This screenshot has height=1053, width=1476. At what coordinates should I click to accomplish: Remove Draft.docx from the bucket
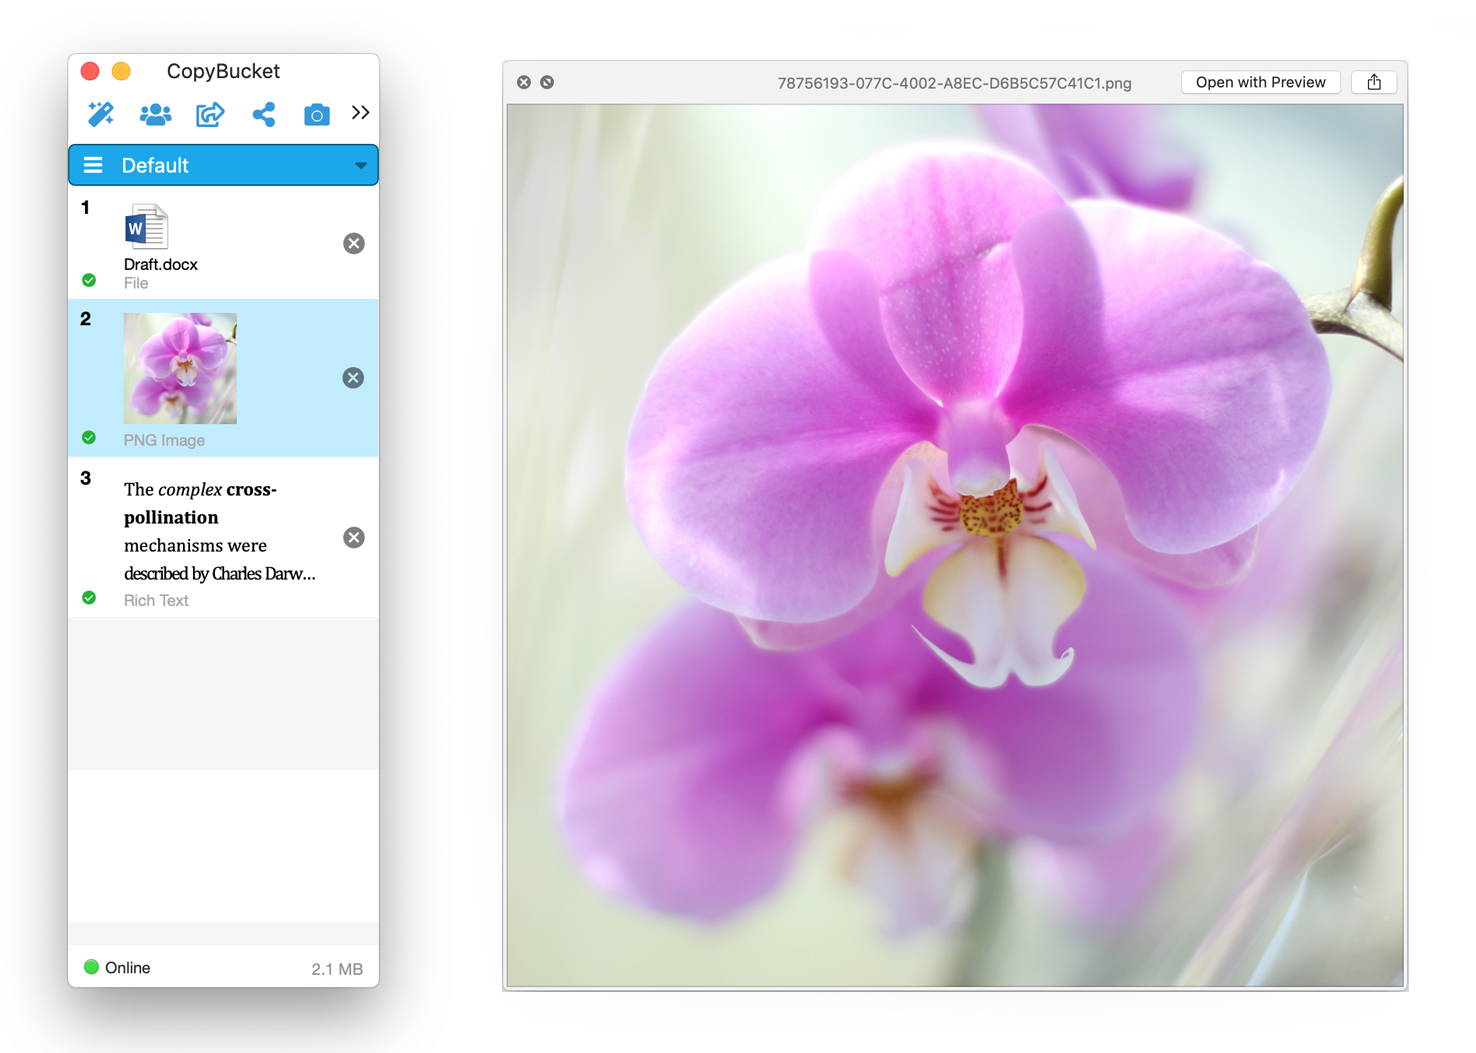click(x=354, y=243)
